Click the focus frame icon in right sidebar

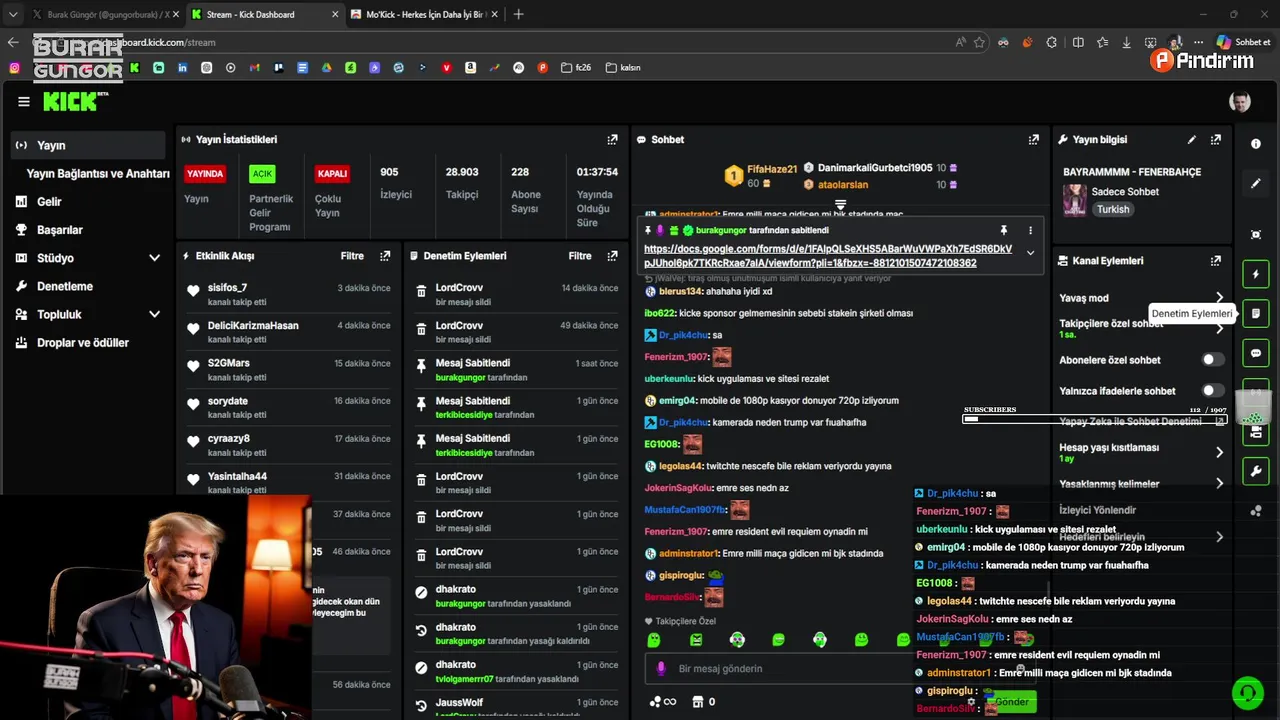click(1256, 235)
